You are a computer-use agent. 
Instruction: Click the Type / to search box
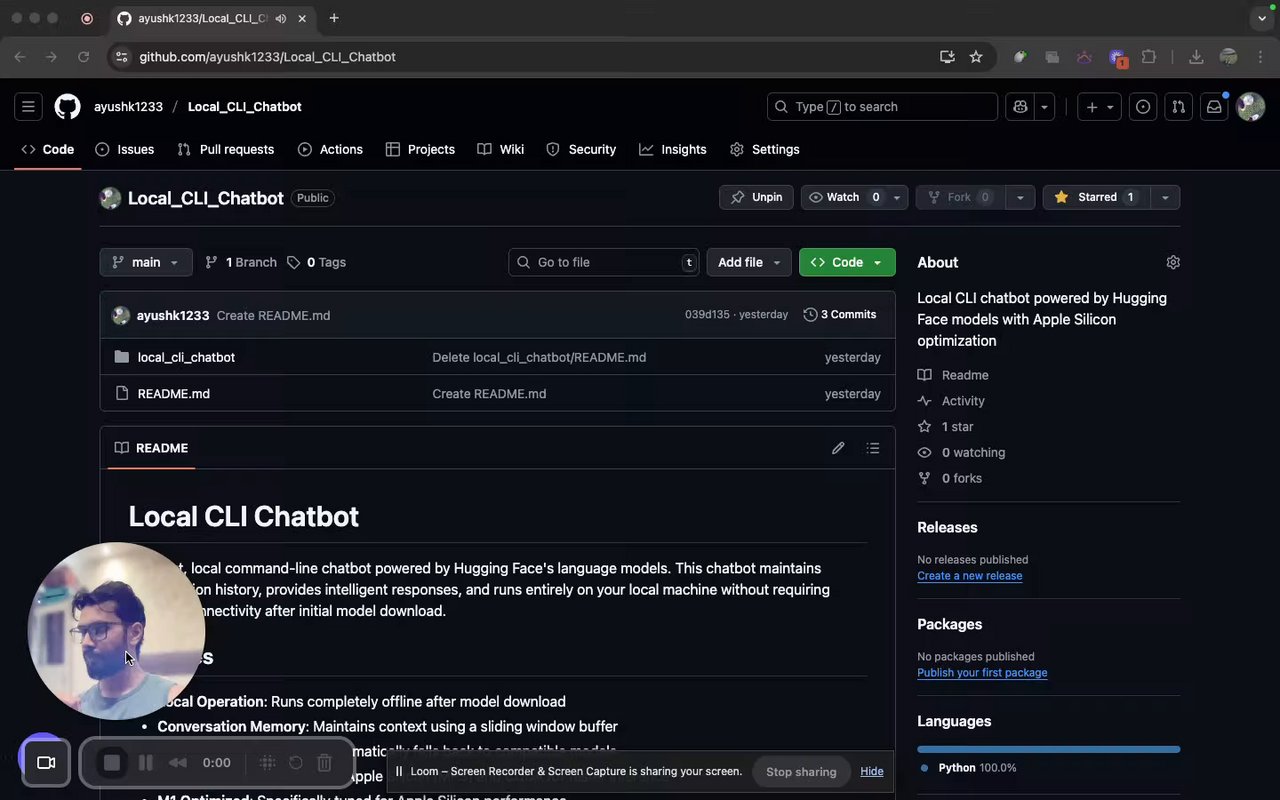882,107
